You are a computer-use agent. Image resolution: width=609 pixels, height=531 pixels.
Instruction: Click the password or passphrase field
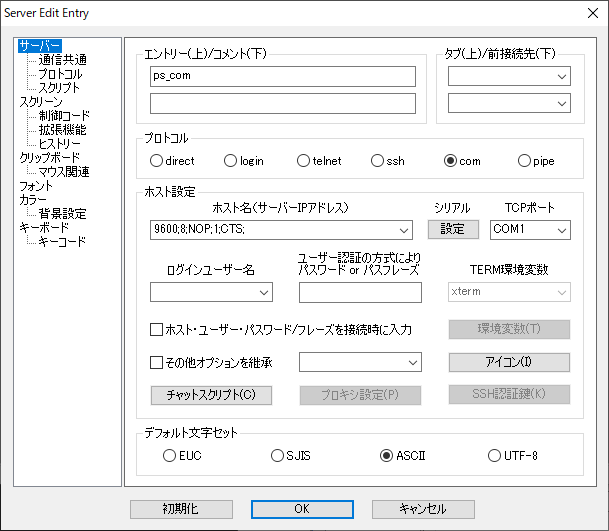point(360,292)
